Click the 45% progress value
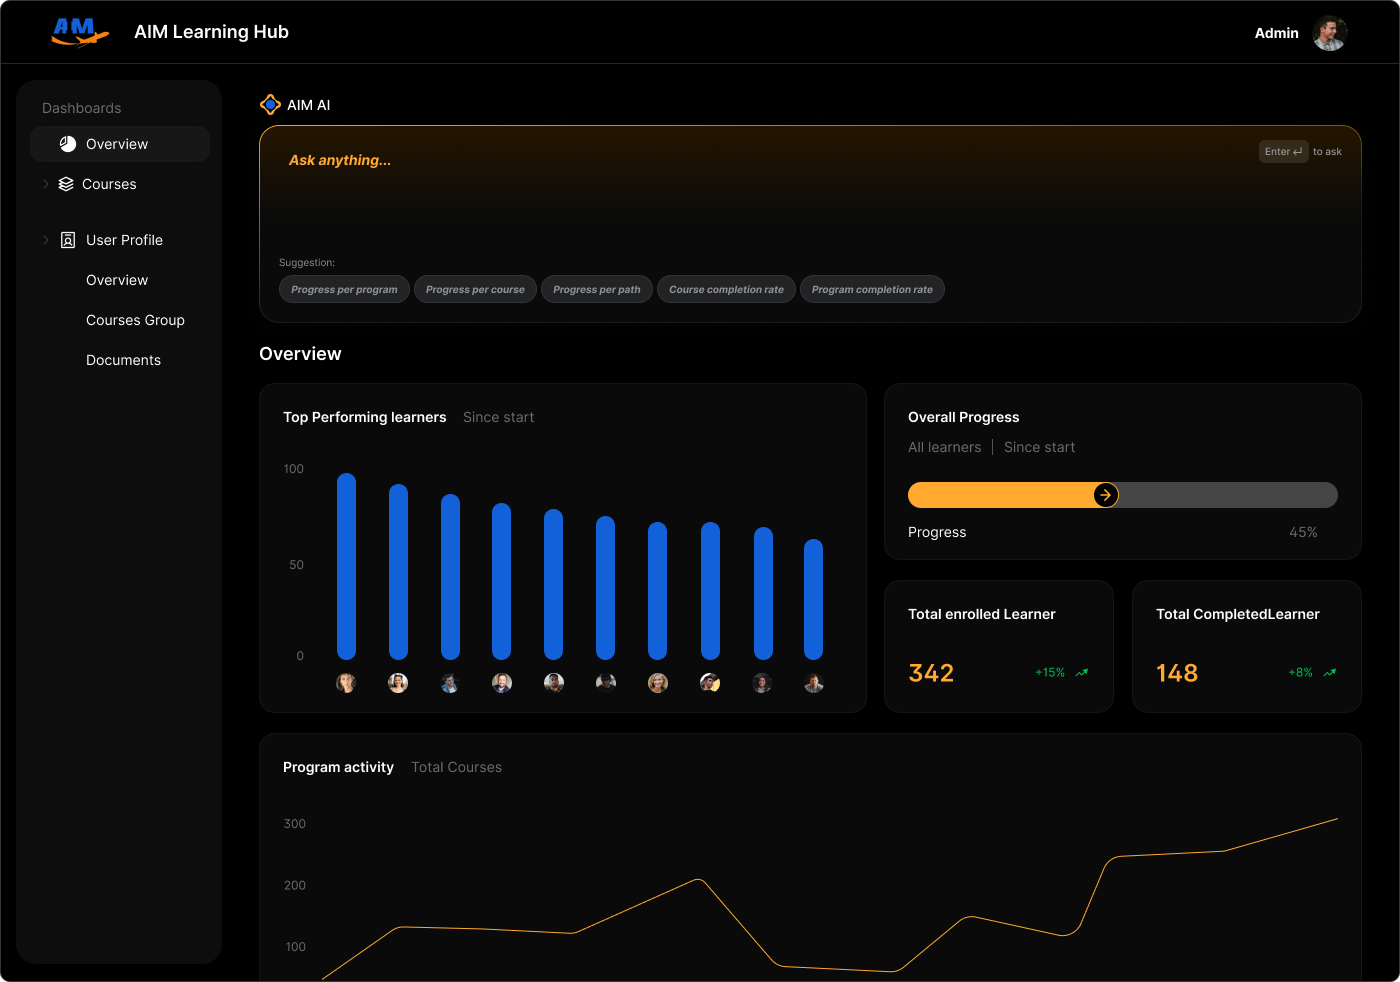 pyautogui.click(x=1303, y=532)
